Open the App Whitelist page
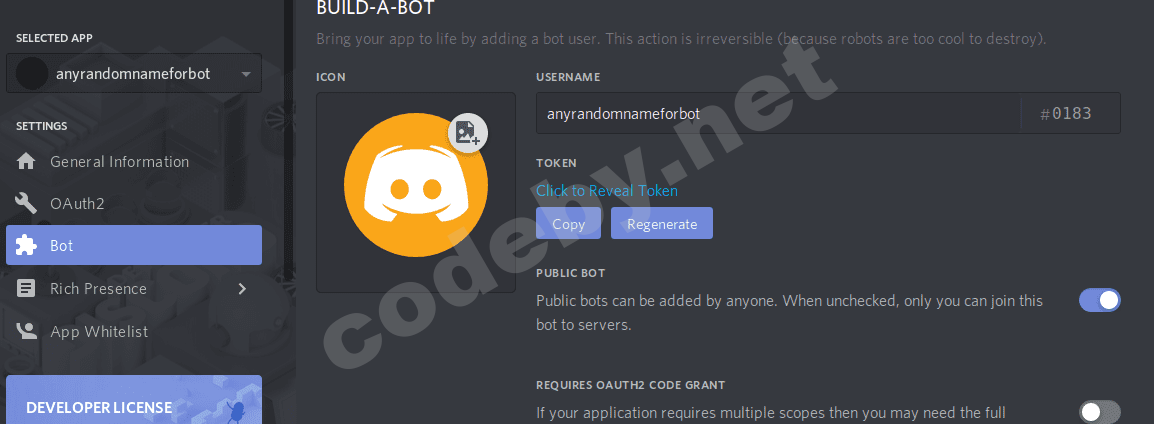 click(134, 331)
